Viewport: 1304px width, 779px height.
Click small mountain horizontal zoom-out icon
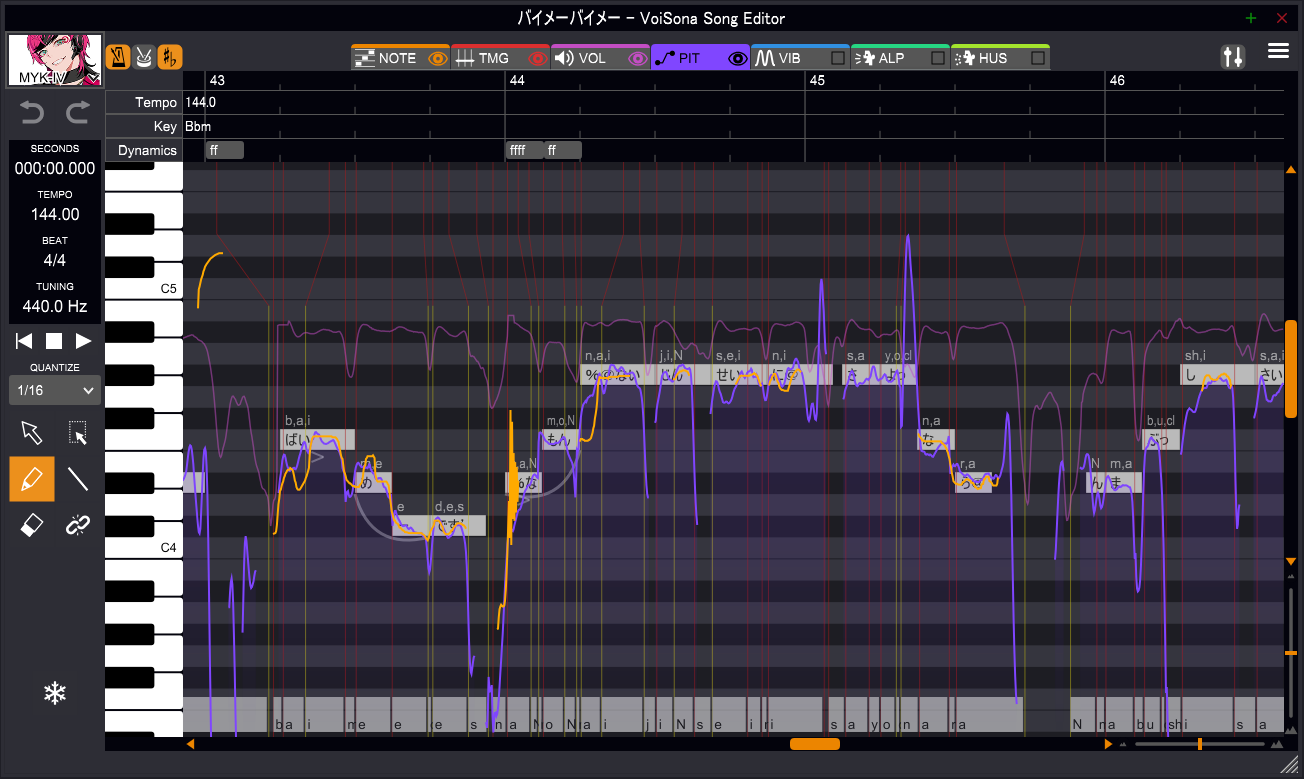1123,745
